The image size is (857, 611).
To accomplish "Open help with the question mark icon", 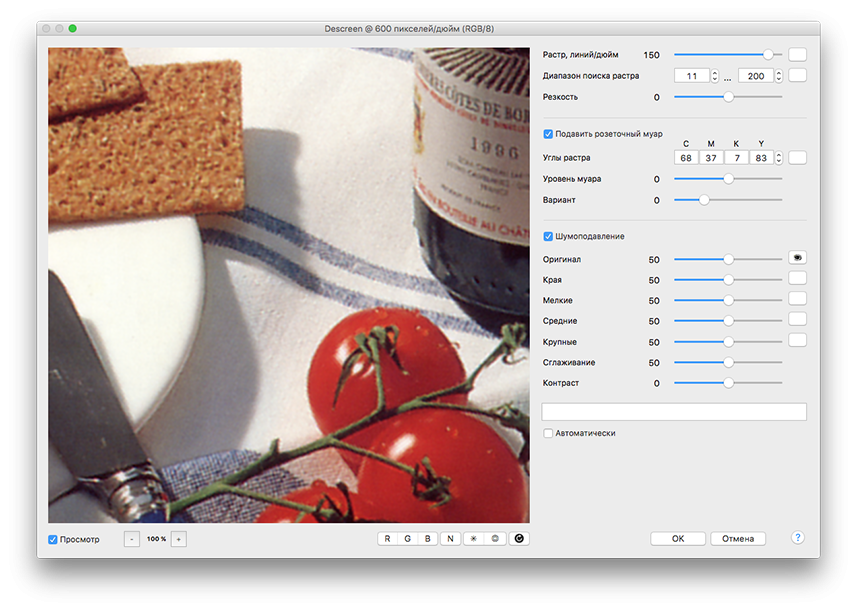I will click(797, 538).
